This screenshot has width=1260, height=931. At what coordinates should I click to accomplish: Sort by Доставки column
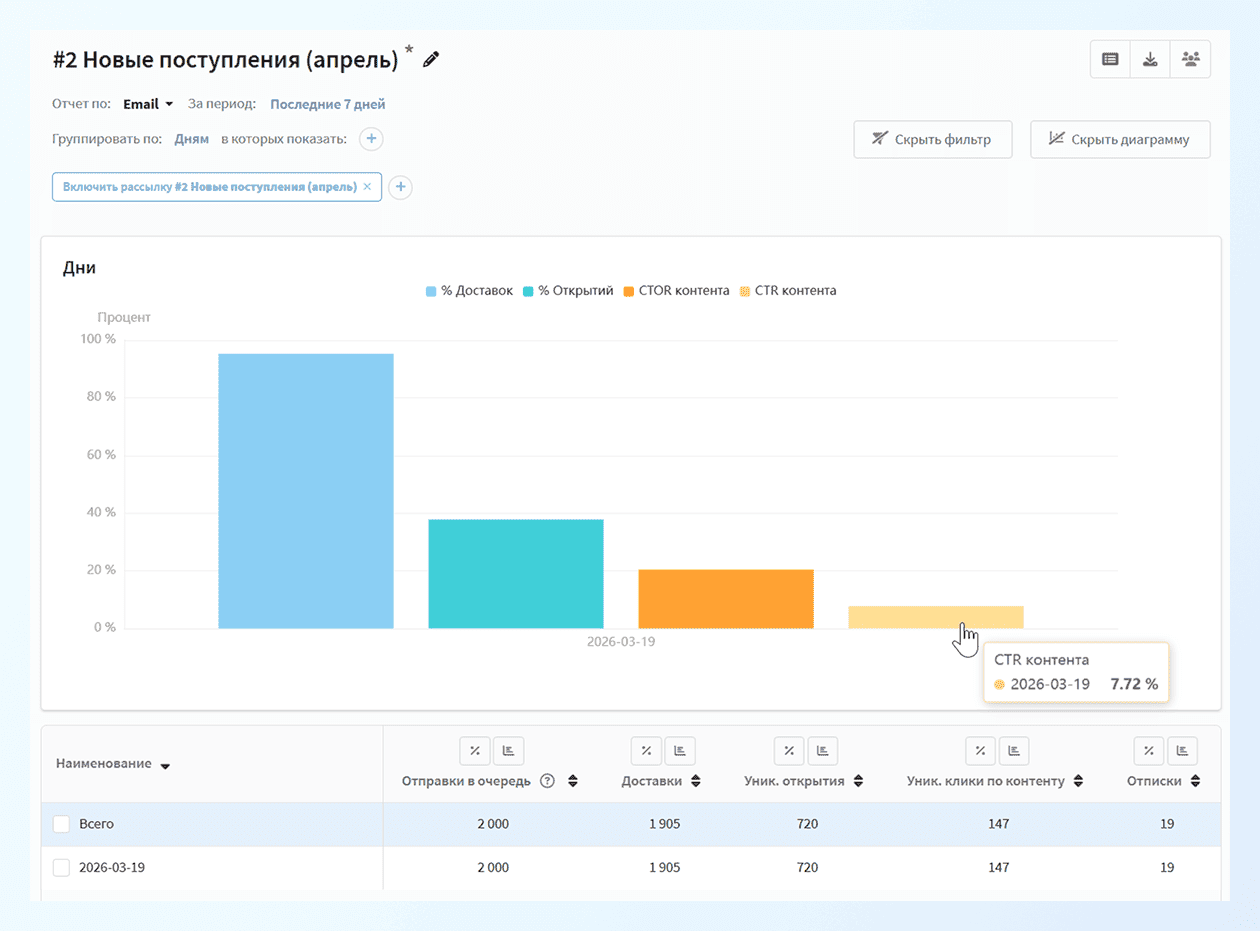(x=695, y=781)
